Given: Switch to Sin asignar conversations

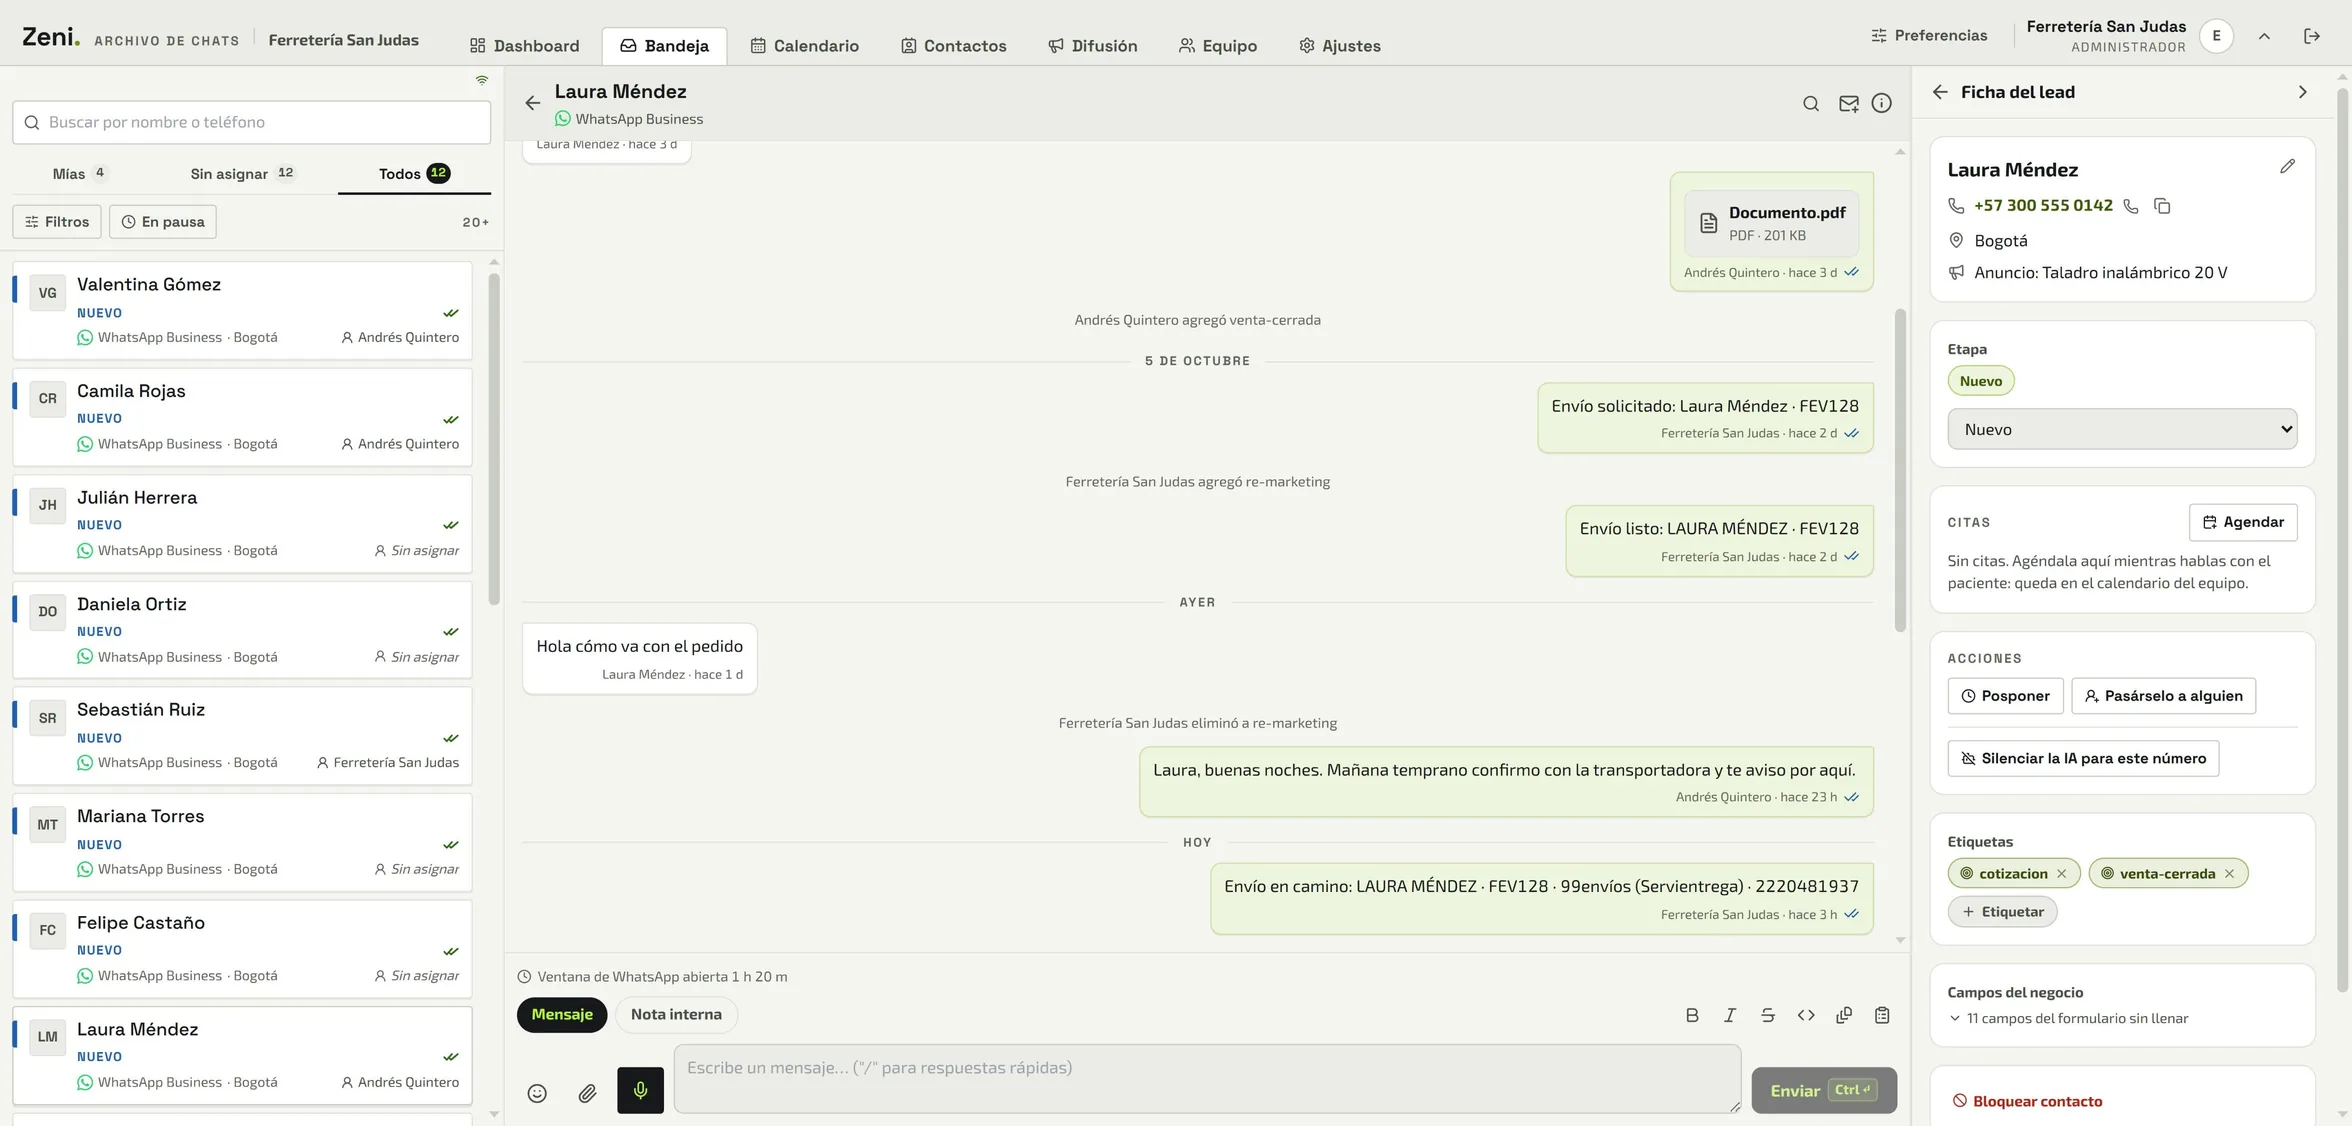Looking at the screenshot, I should (242, 173).
